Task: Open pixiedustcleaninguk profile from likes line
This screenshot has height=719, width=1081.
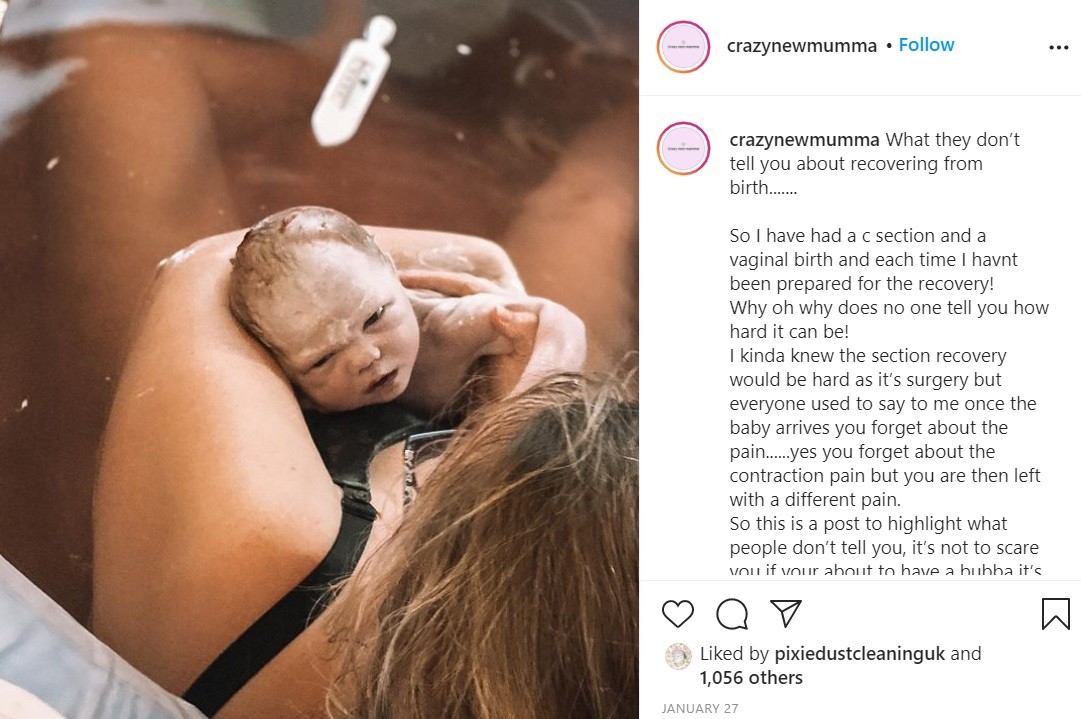Action: 860,654
